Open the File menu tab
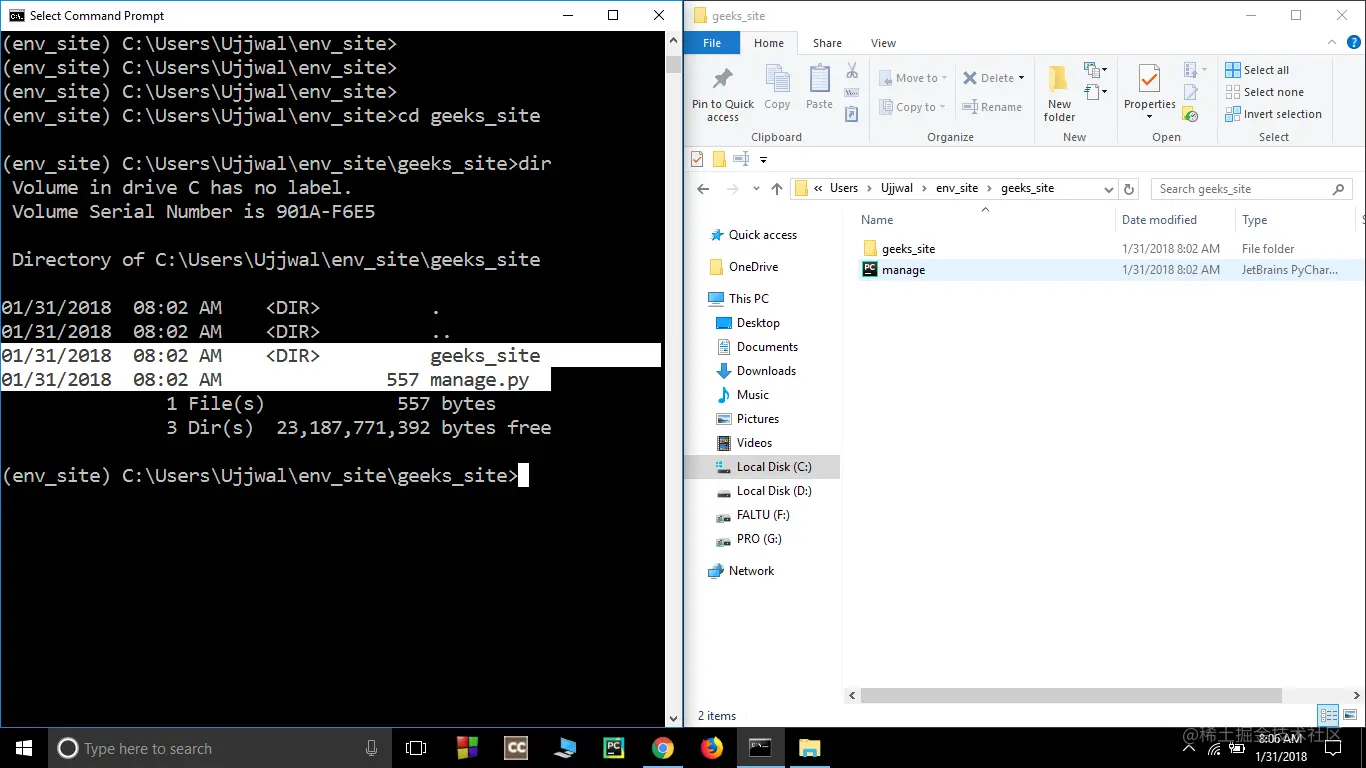This screenshot has width=1366, height=768. (x=712, y=43)
